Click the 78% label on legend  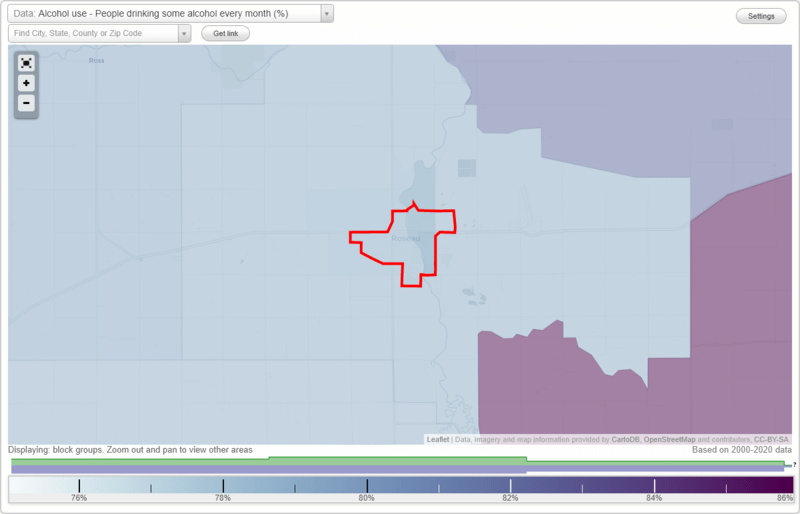(223, 498)
